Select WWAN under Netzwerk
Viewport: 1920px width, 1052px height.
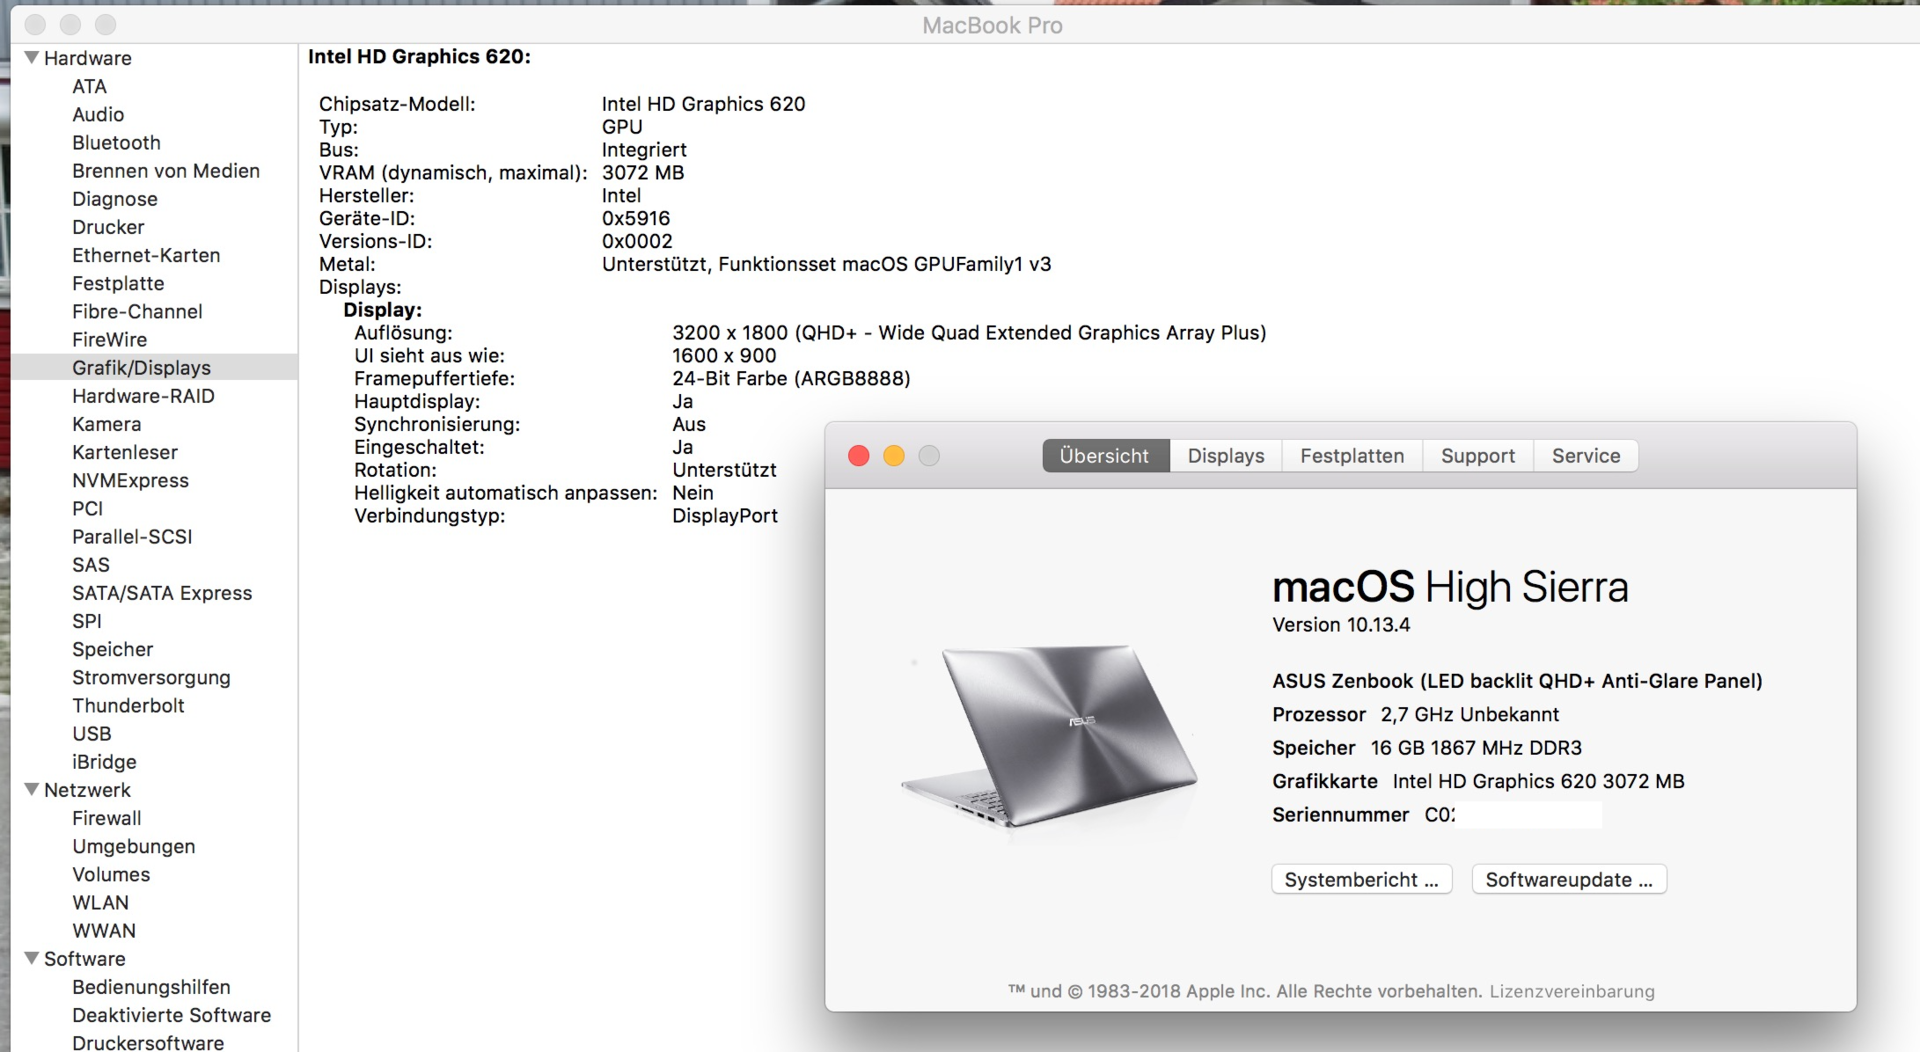pyautogui.click(x=104, y=931)
